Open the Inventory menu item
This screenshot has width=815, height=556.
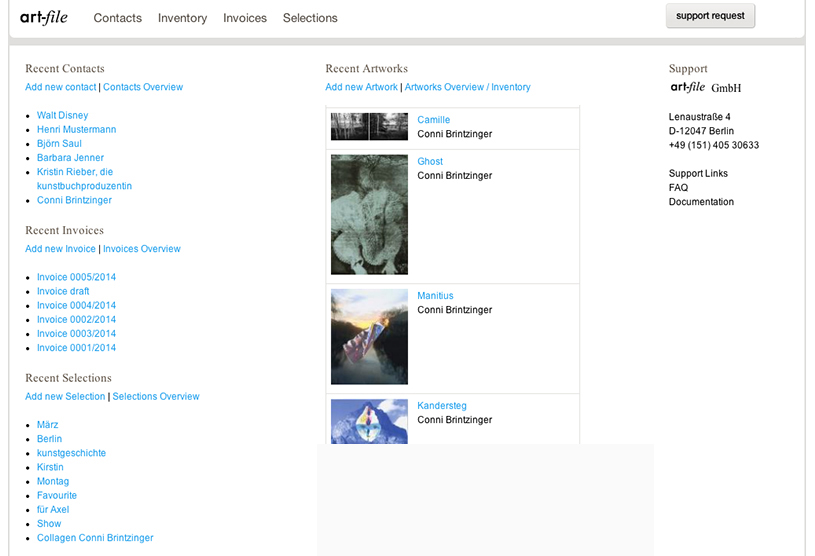[182, 18]
